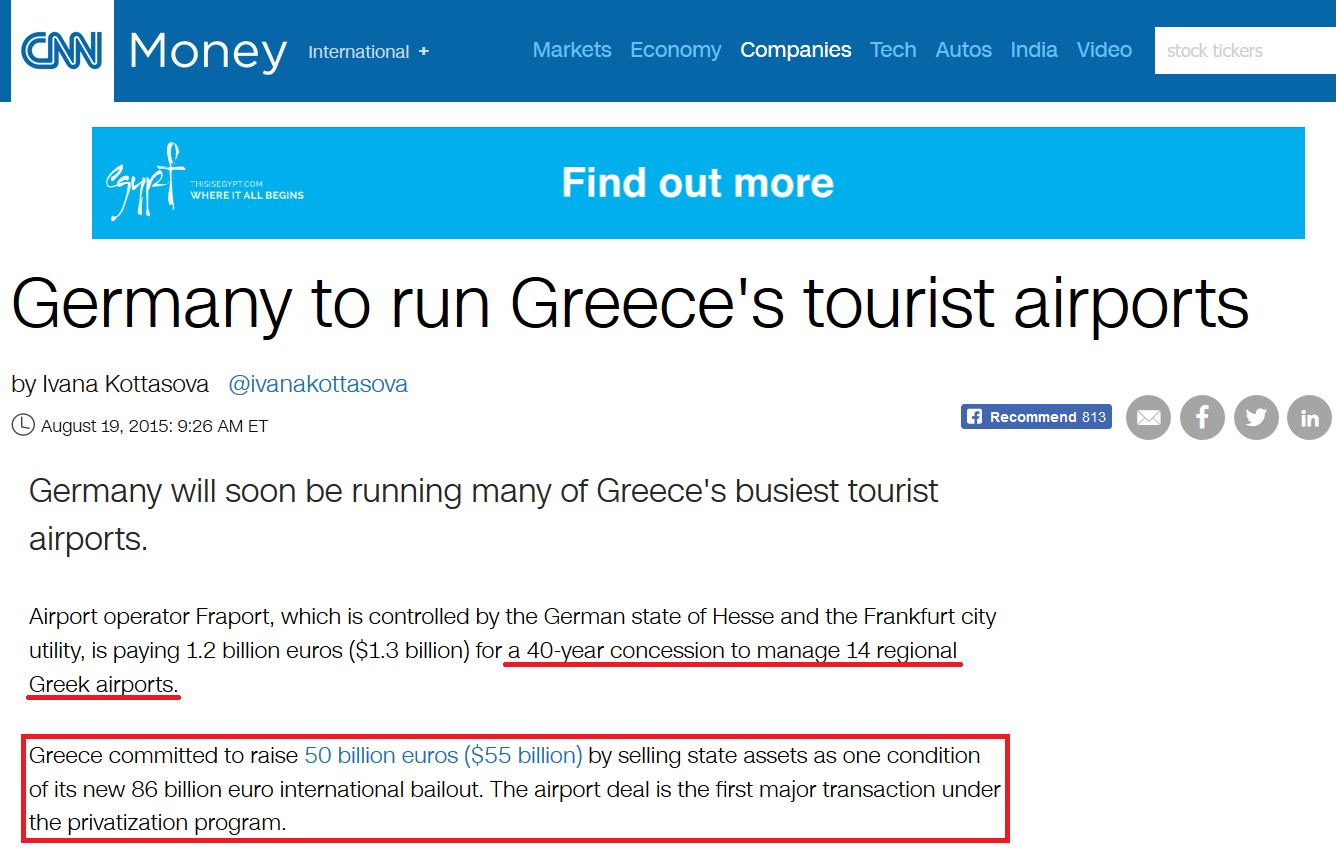This screenshot has width=1336, height=864.
Task: Open the Markets section
Action: [x=572, y=50]
